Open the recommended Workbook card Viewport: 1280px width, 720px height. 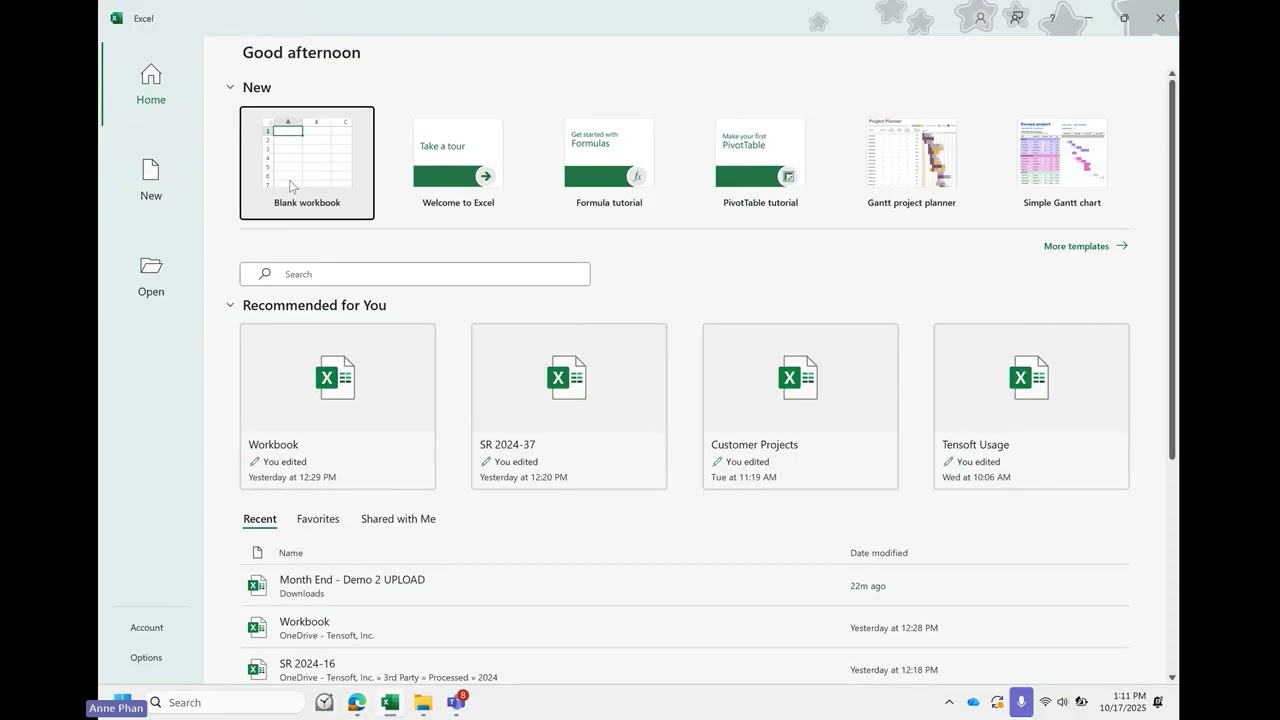tap(338, 406)
